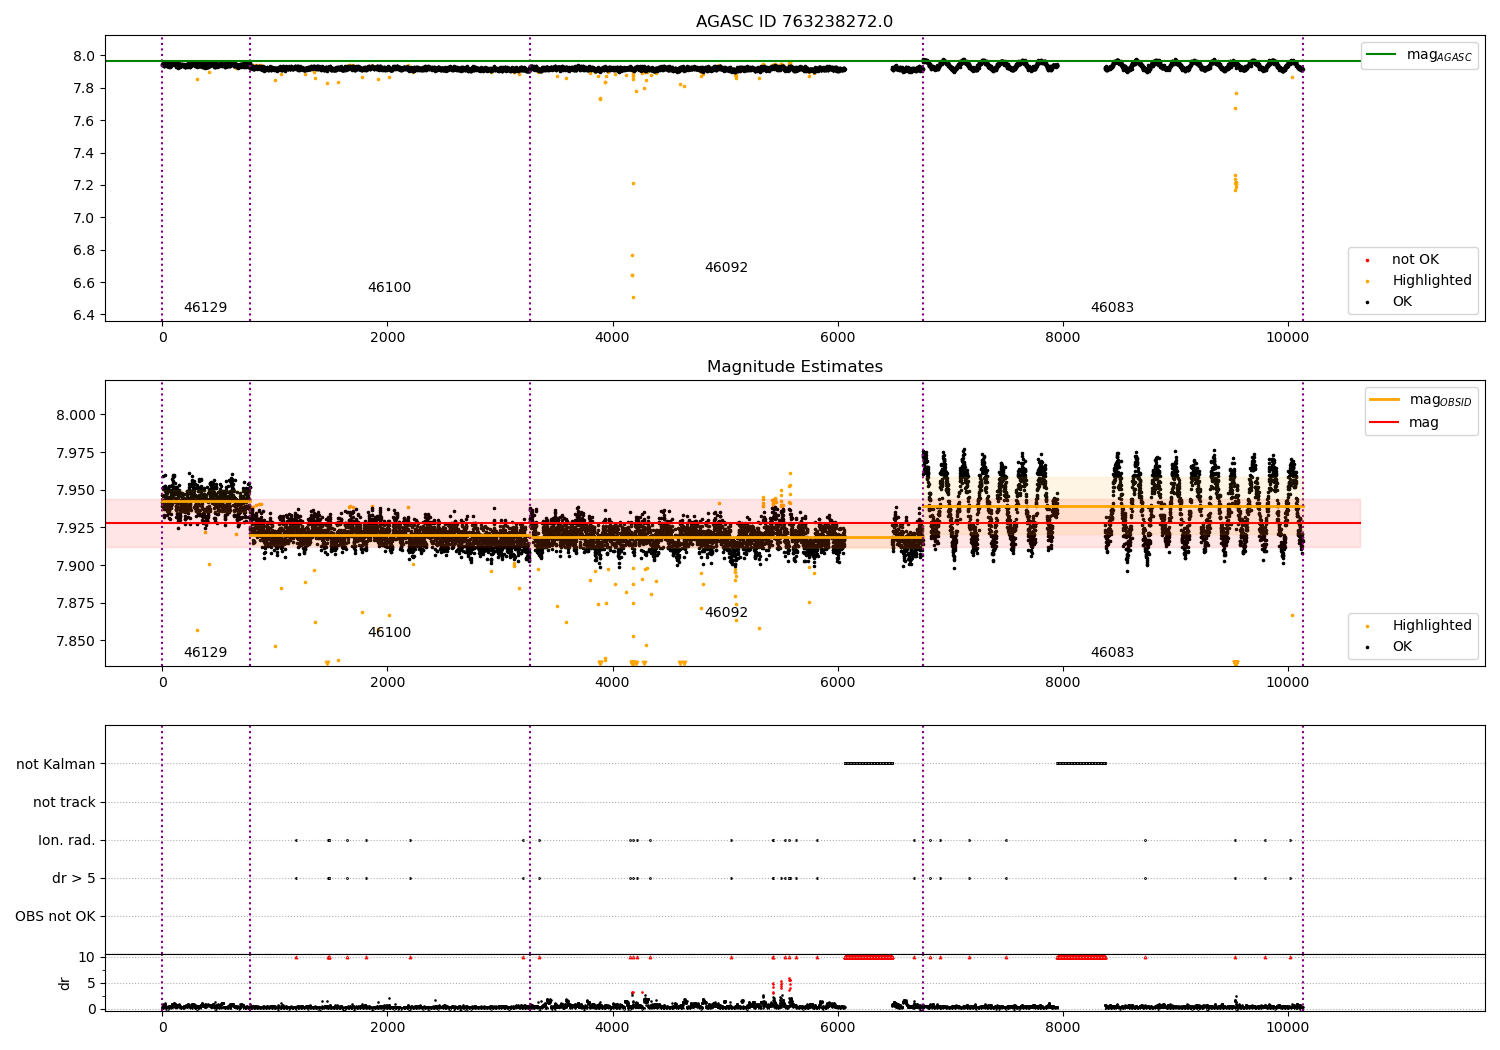Click the 7.900 y-tick label
This screenshot has height=1050, width=1500.
click(76, 566)
